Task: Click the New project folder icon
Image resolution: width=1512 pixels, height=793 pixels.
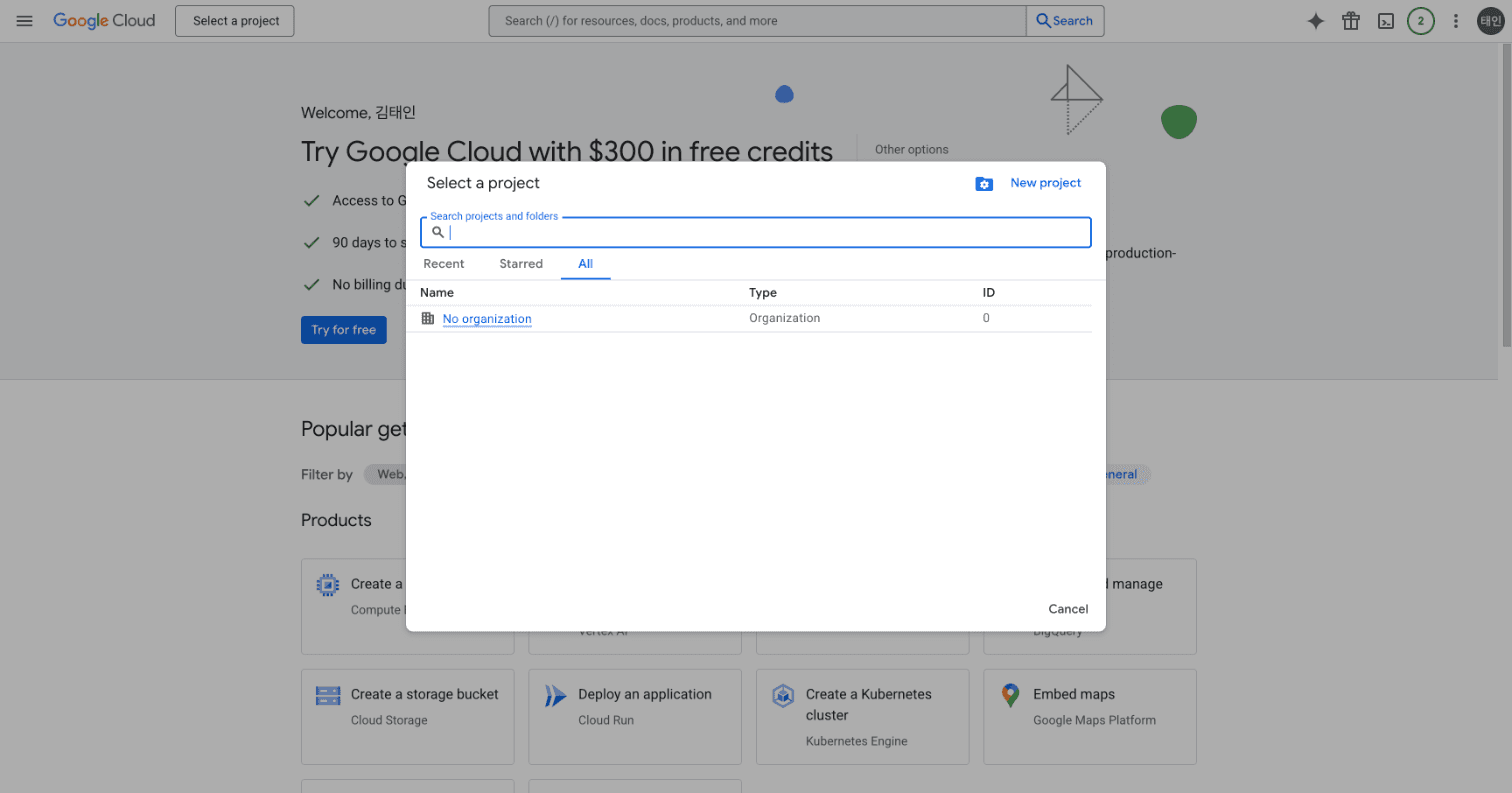Action: (x=984, y=184)
